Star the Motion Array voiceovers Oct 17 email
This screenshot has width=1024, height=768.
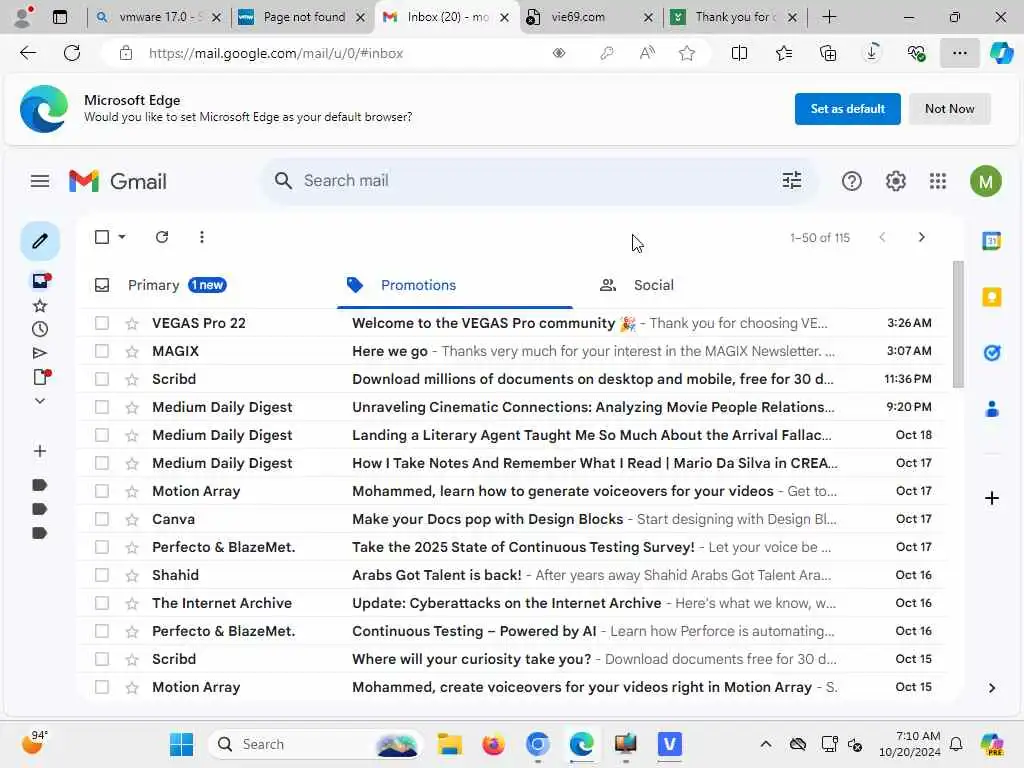pos(132,490)
